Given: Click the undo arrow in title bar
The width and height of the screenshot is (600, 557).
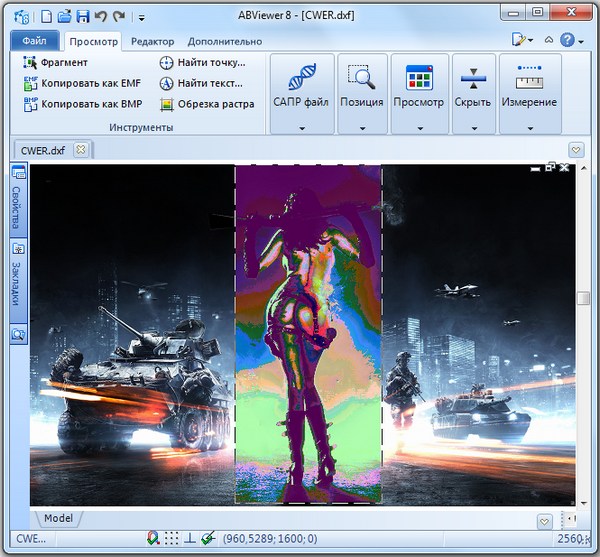Looking at the screenshot, I should [x=100, y=16].
